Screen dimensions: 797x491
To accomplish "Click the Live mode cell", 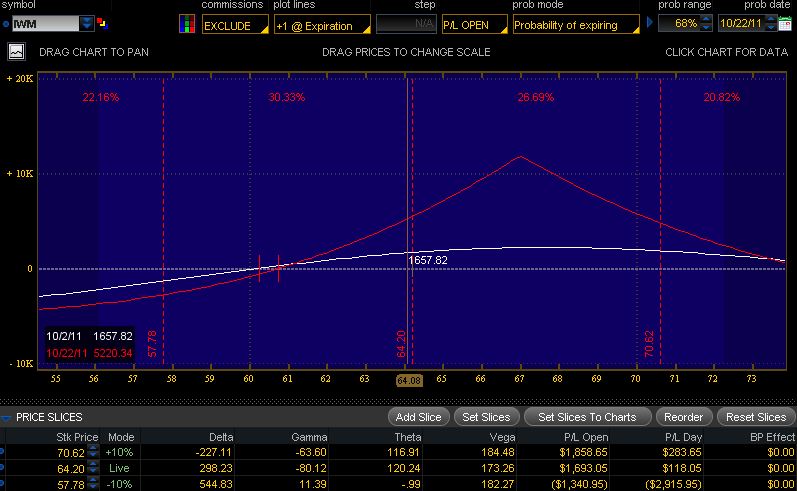I will tap(119, 468).
